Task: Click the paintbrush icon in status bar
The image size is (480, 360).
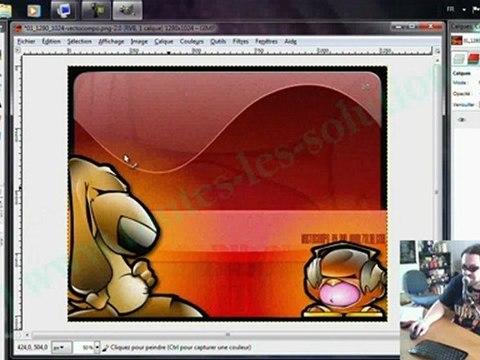Action: [x=105, y=348]
